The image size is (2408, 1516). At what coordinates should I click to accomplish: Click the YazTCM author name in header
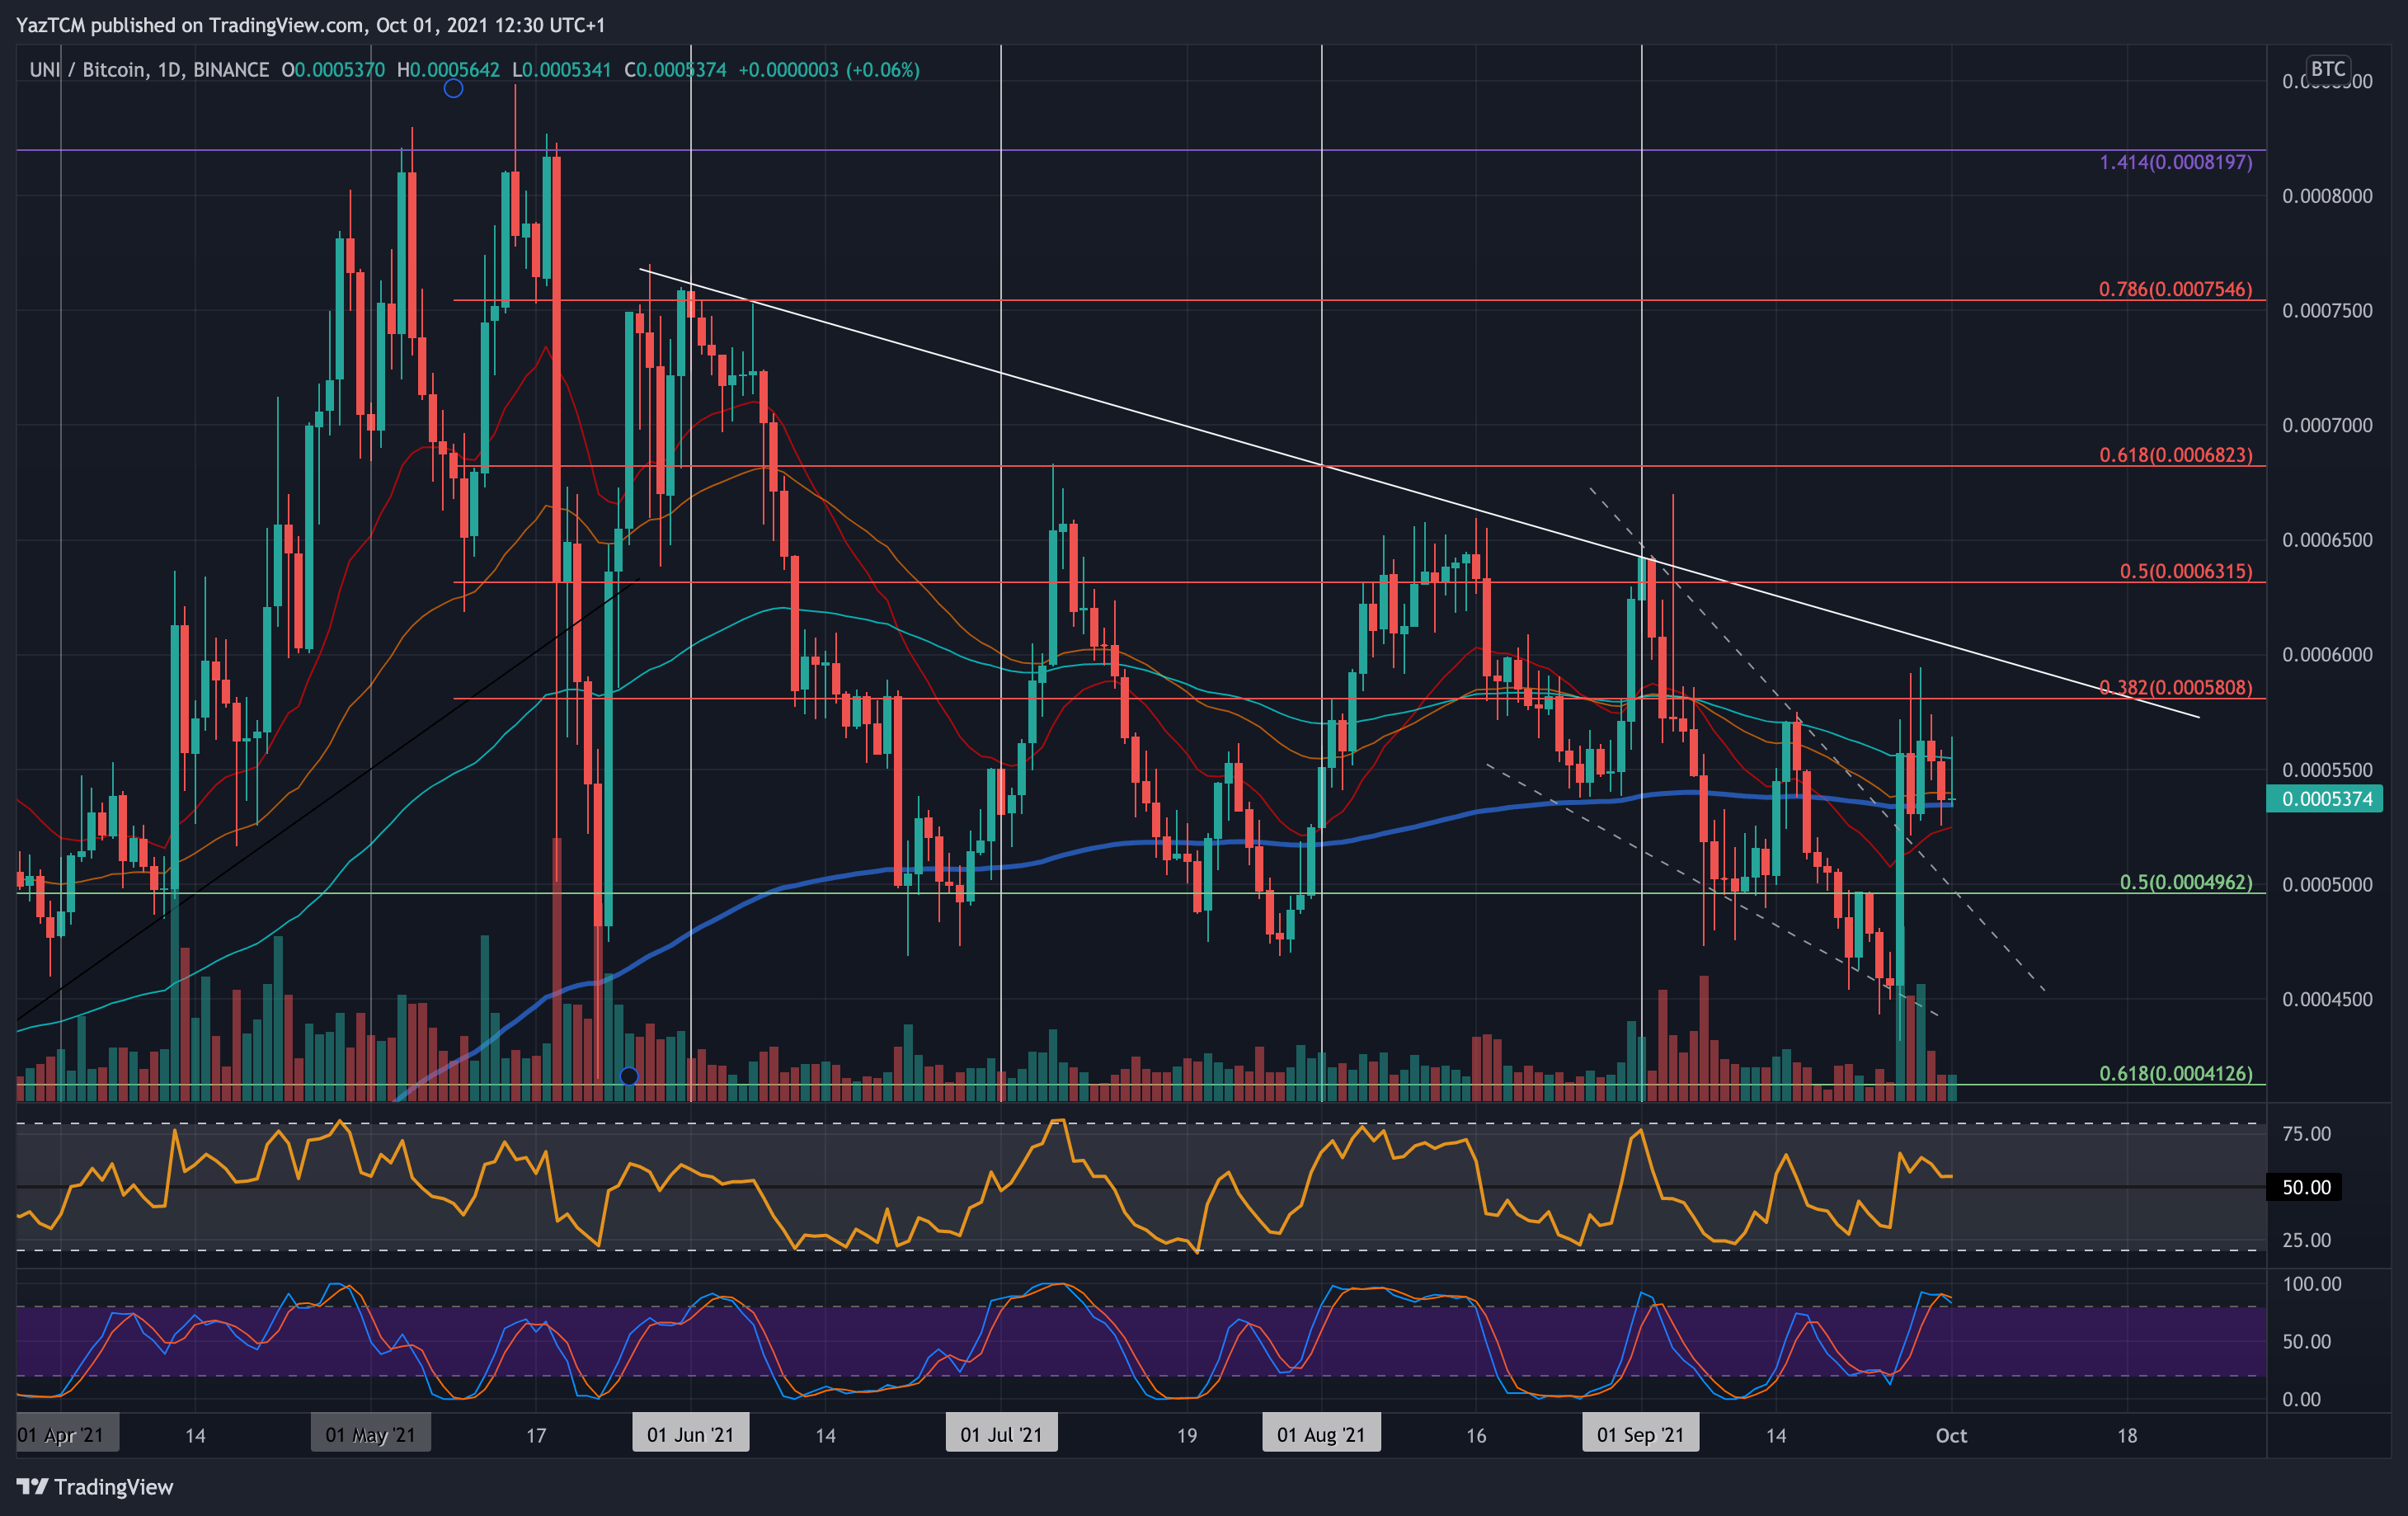pyautogui.click(x=48, y=26)
